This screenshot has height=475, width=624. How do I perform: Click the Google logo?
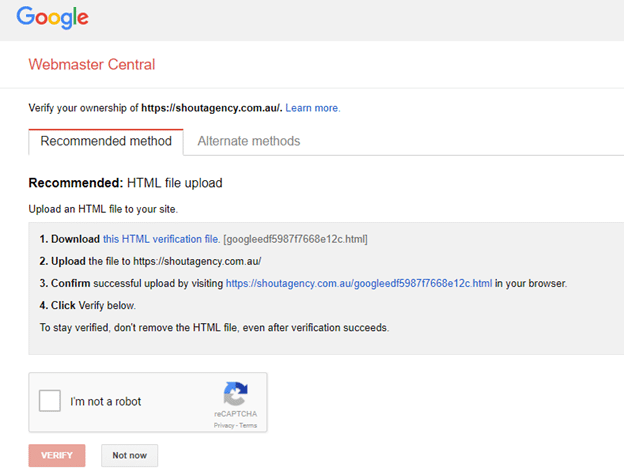(x=52, y=18)
